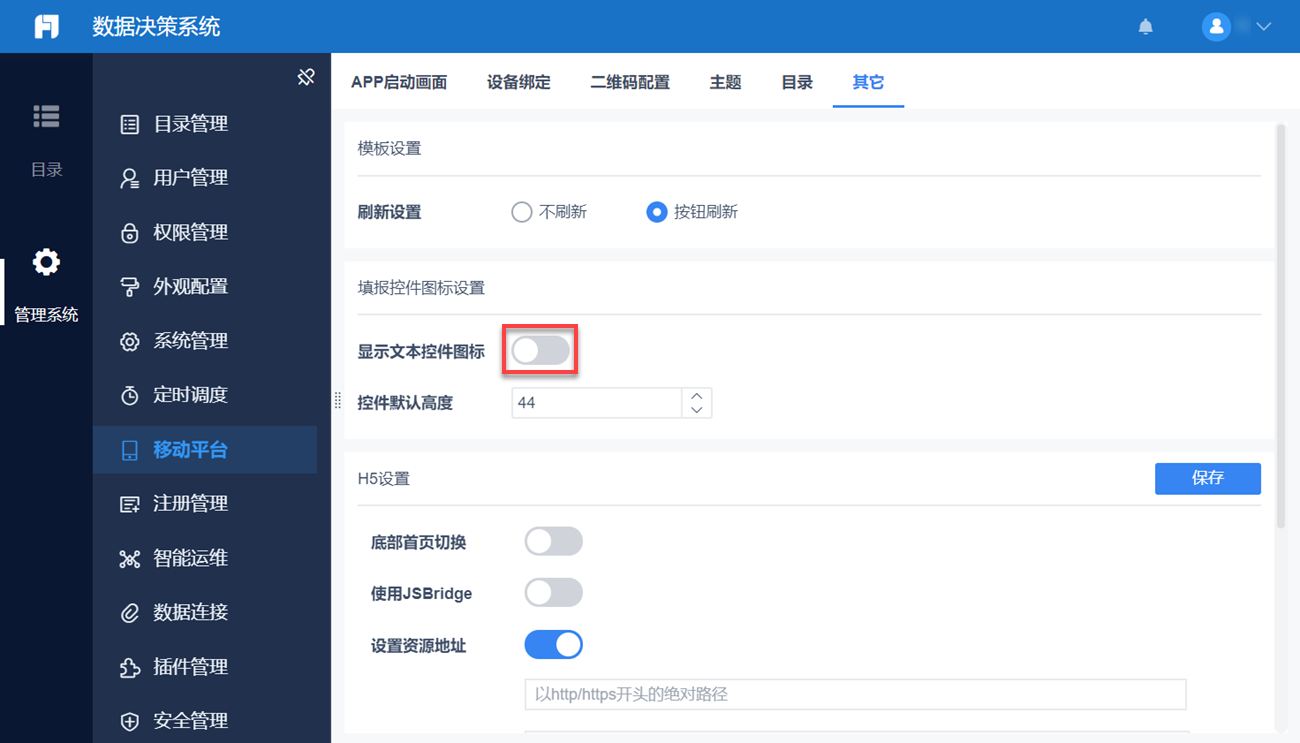Open the 目录 tab in the top bar
The height and width of the screenshot is (743, 1300).
[797, 82]
